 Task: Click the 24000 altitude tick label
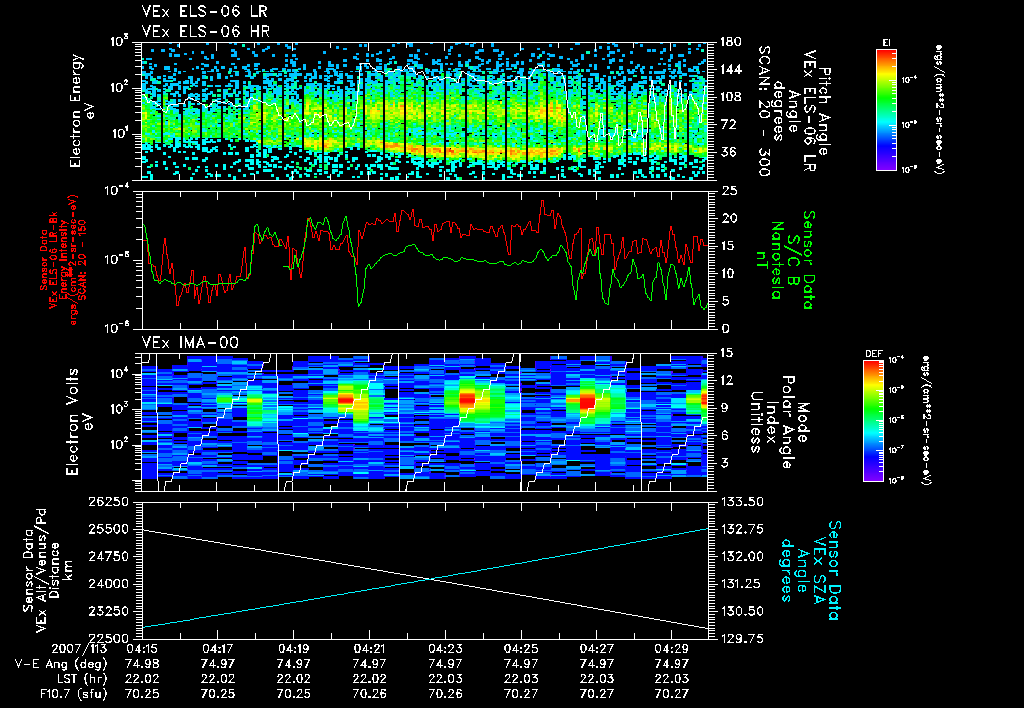coord(108,584)
